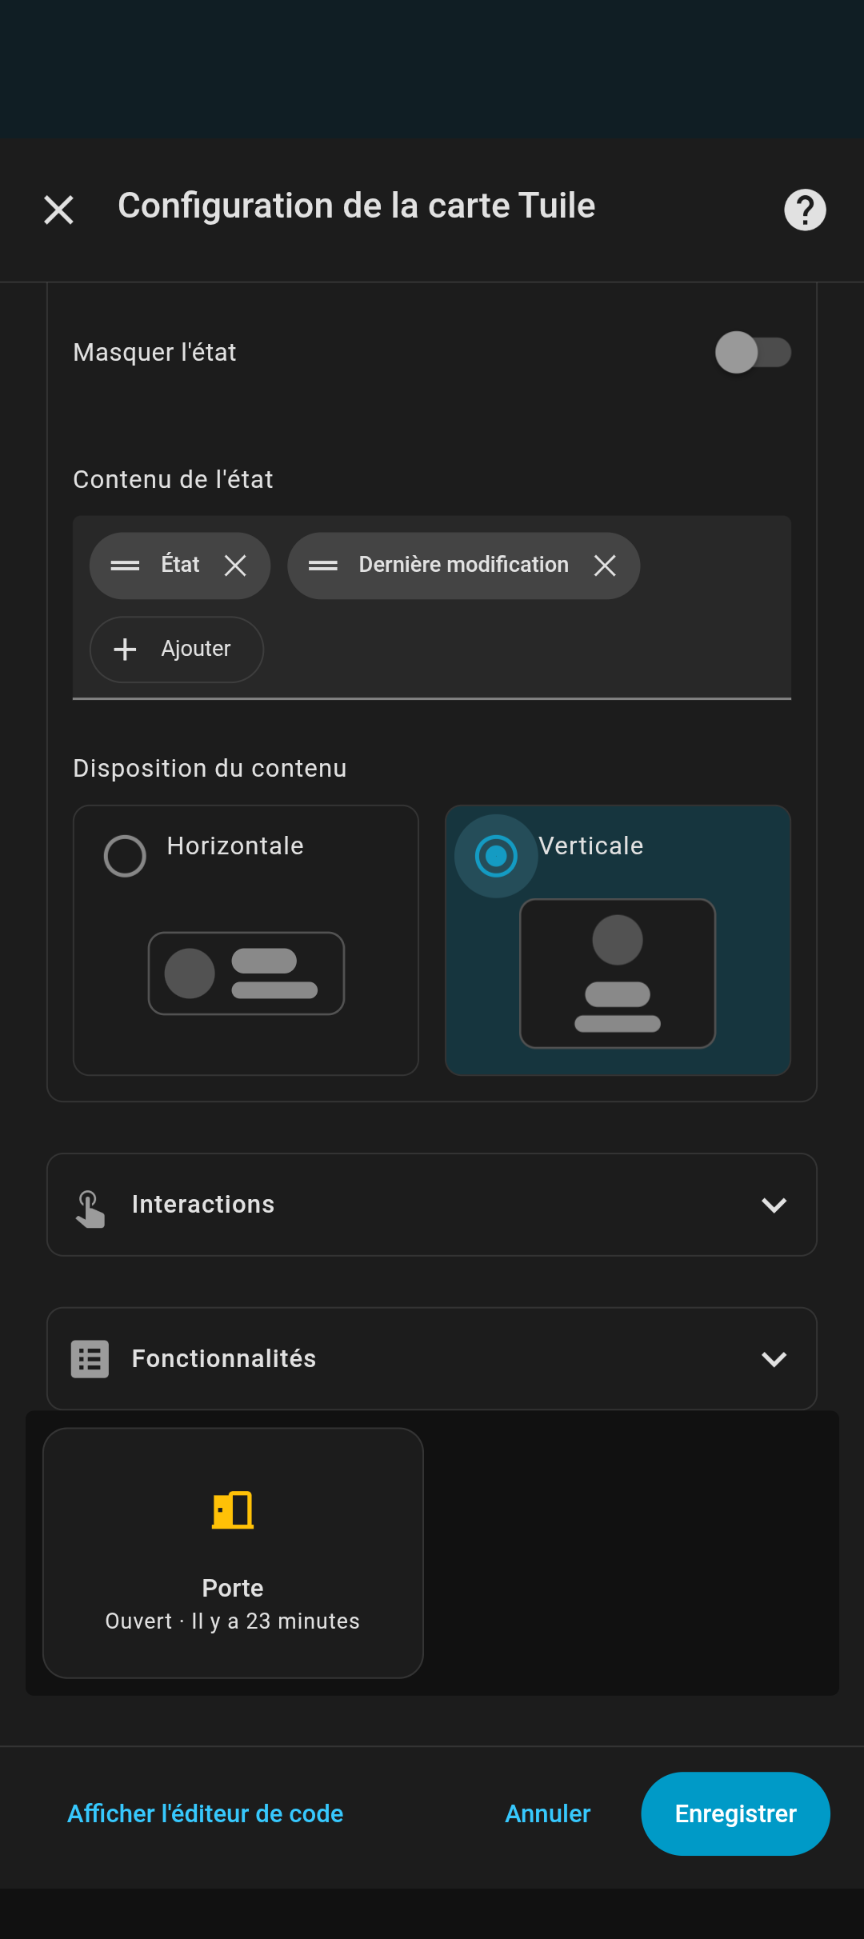The width and height of the screenshot is (864, 1939).
Task: Expand the Fonctionnalités section chevron
Action: point(774,1359)
